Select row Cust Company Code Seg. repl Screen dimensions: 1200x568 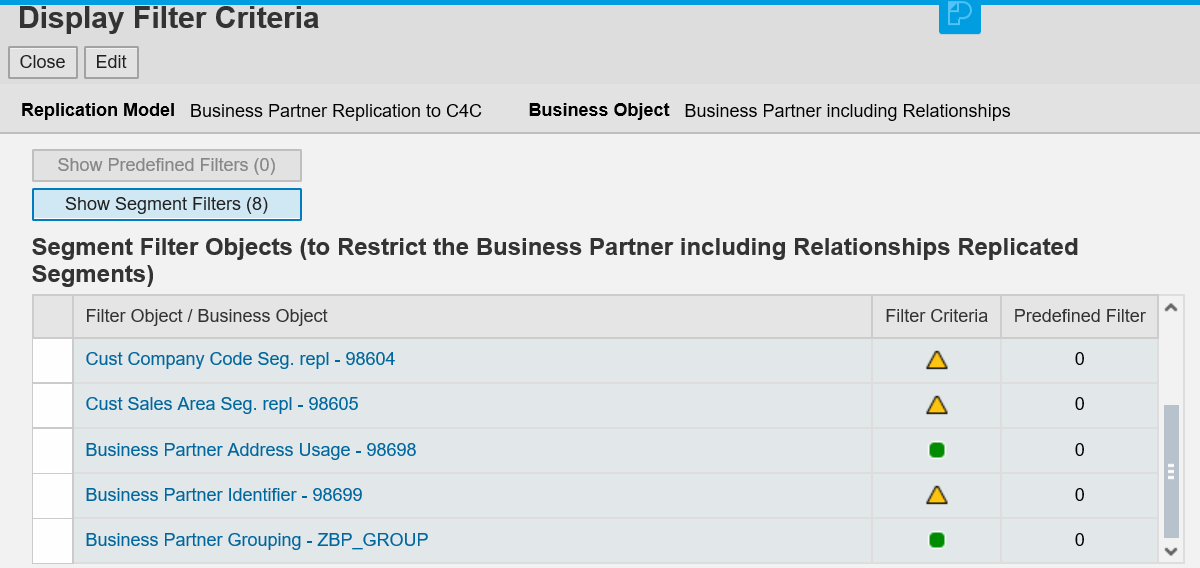coord(53,360)
